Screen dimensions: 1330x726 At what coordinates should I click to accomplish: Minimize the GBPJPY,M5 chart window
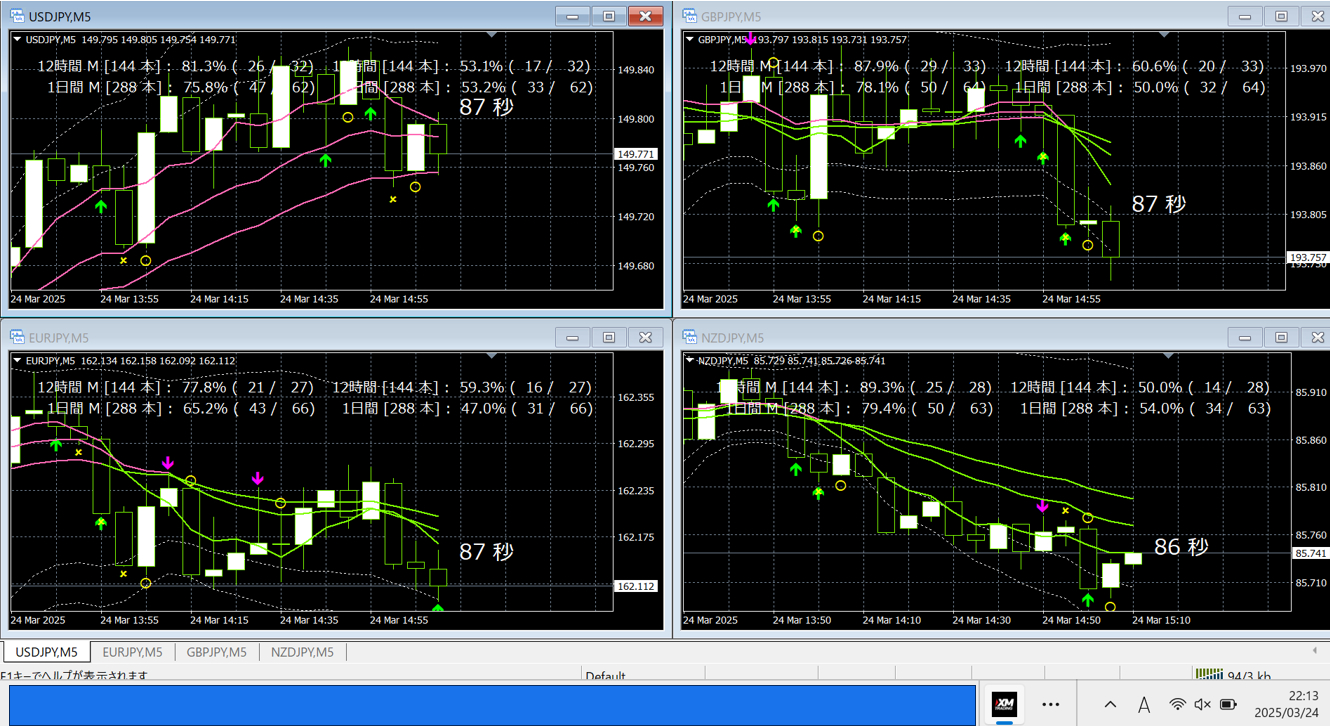pyautogui.click(x=1245, y=16)
